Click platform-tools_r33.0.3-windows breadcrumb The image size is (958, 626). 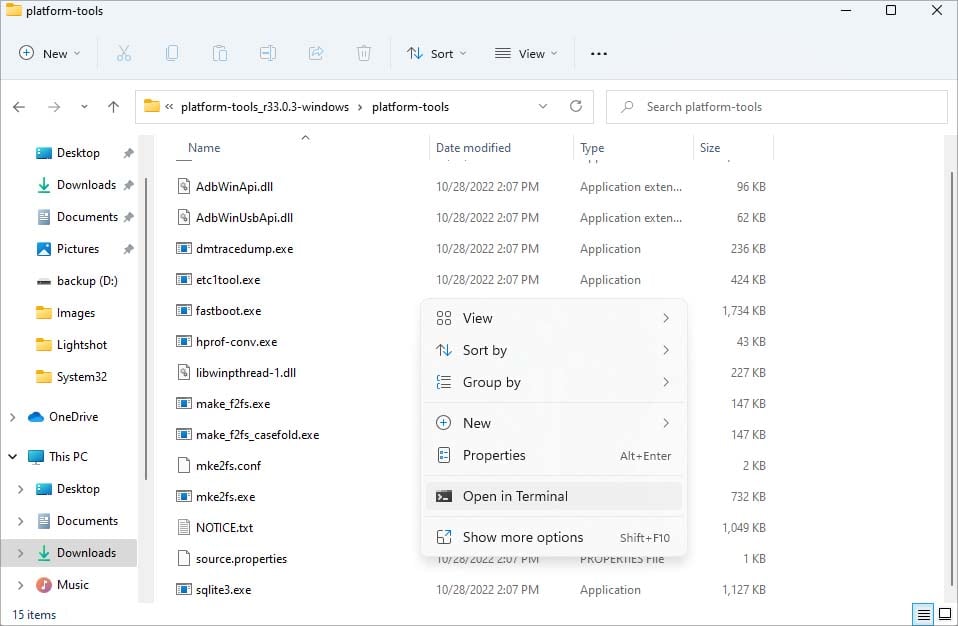265,107
